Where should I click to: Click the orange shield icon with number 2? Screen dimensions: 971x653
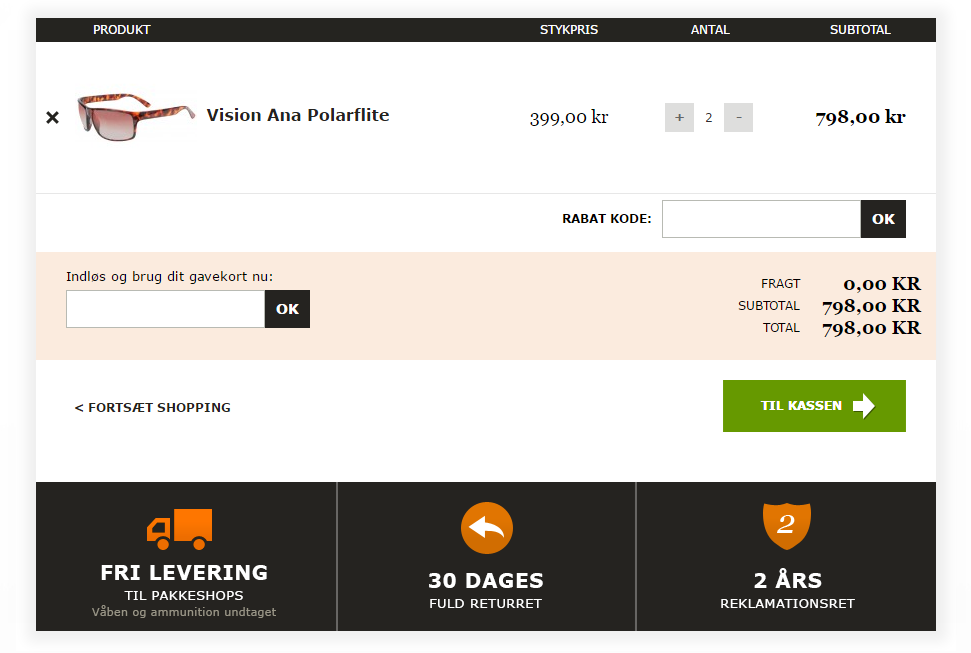click(786, 525)
